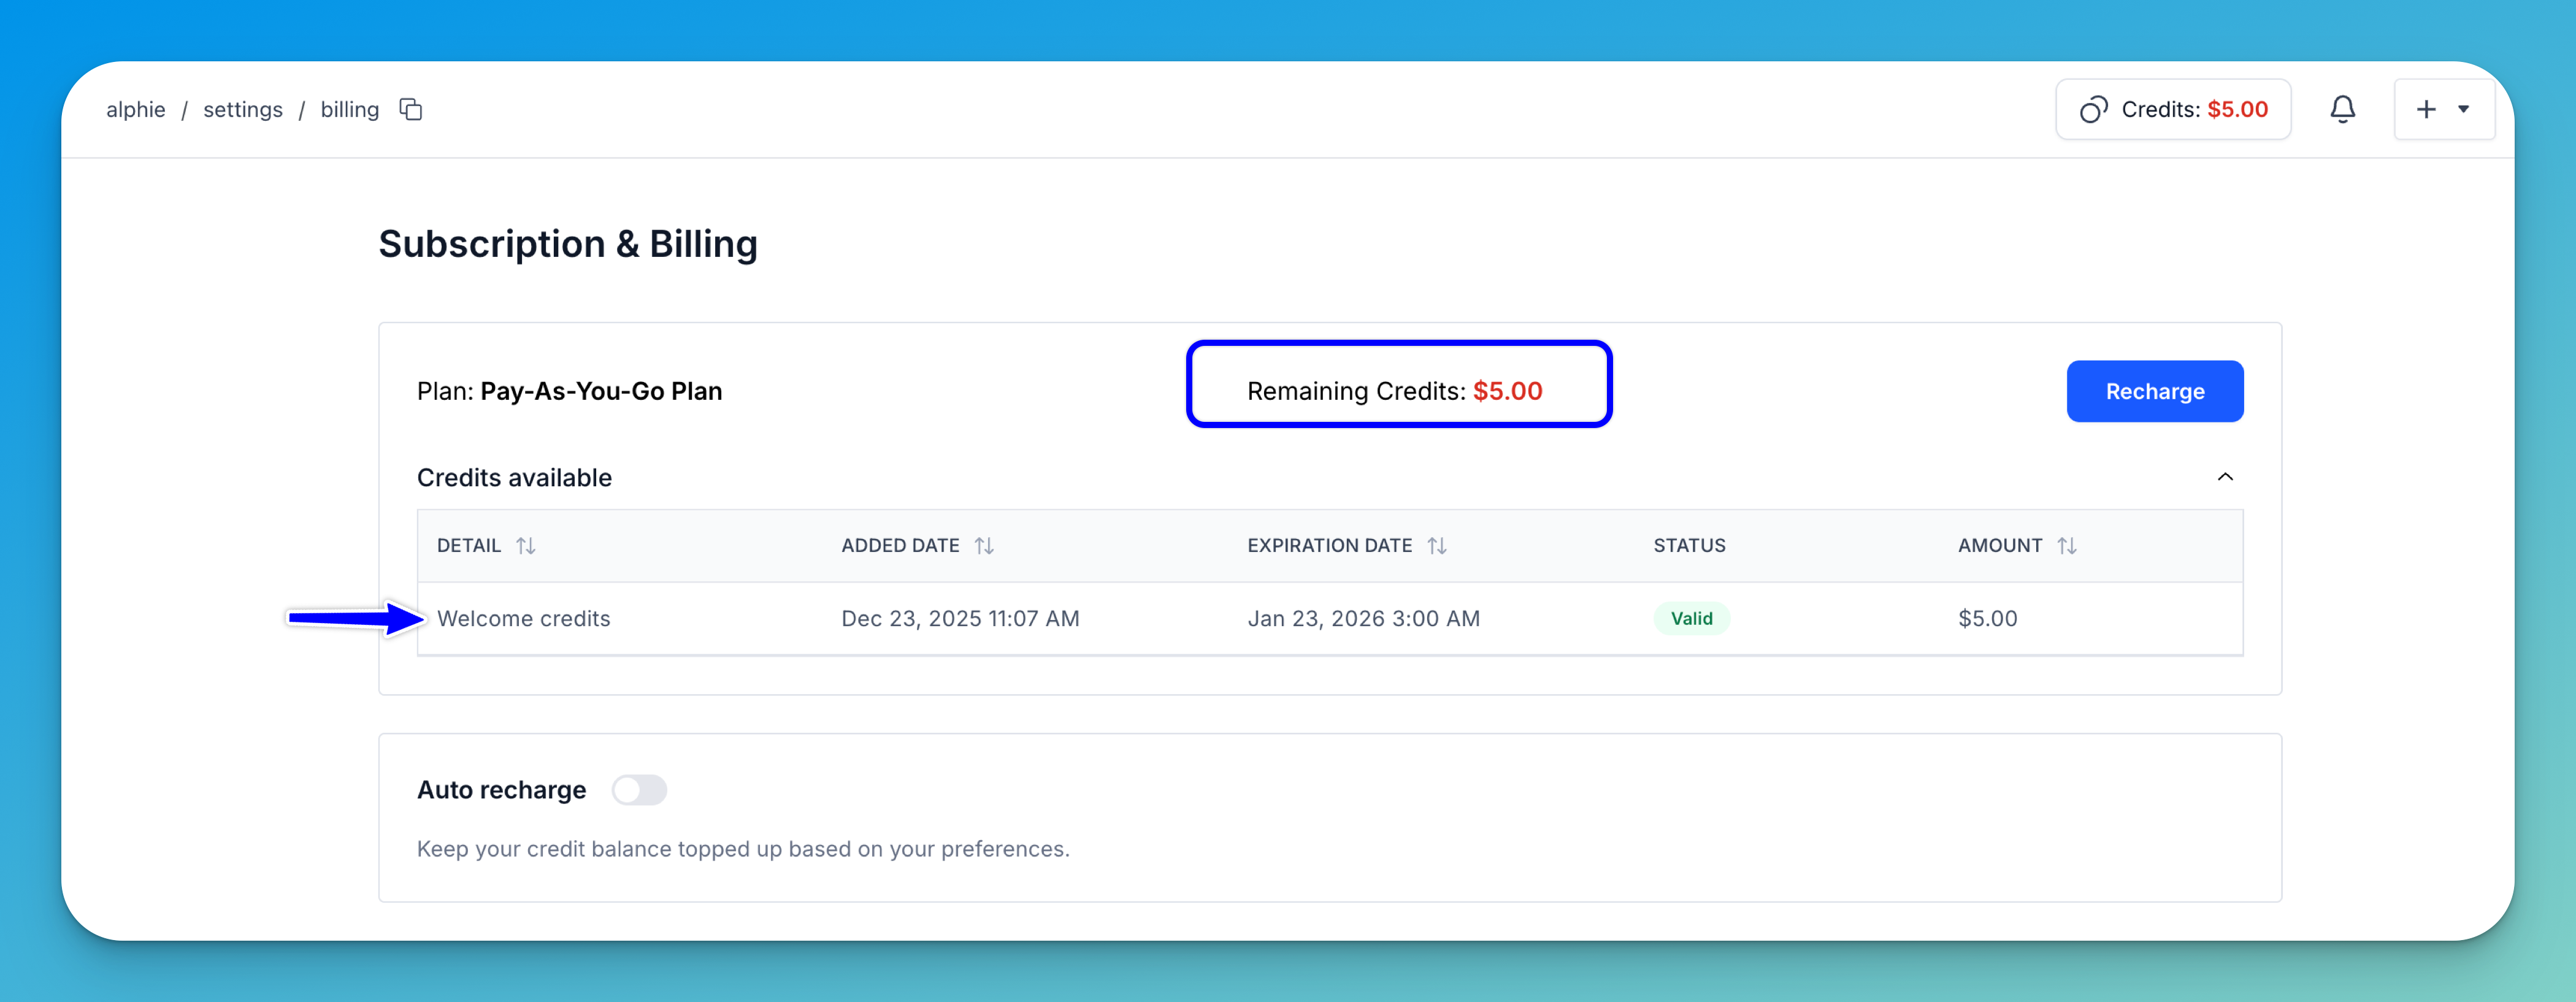Sort by Expiration Date using the arrows icon
The image size is (2576, 1002).
coord(1437,545)
